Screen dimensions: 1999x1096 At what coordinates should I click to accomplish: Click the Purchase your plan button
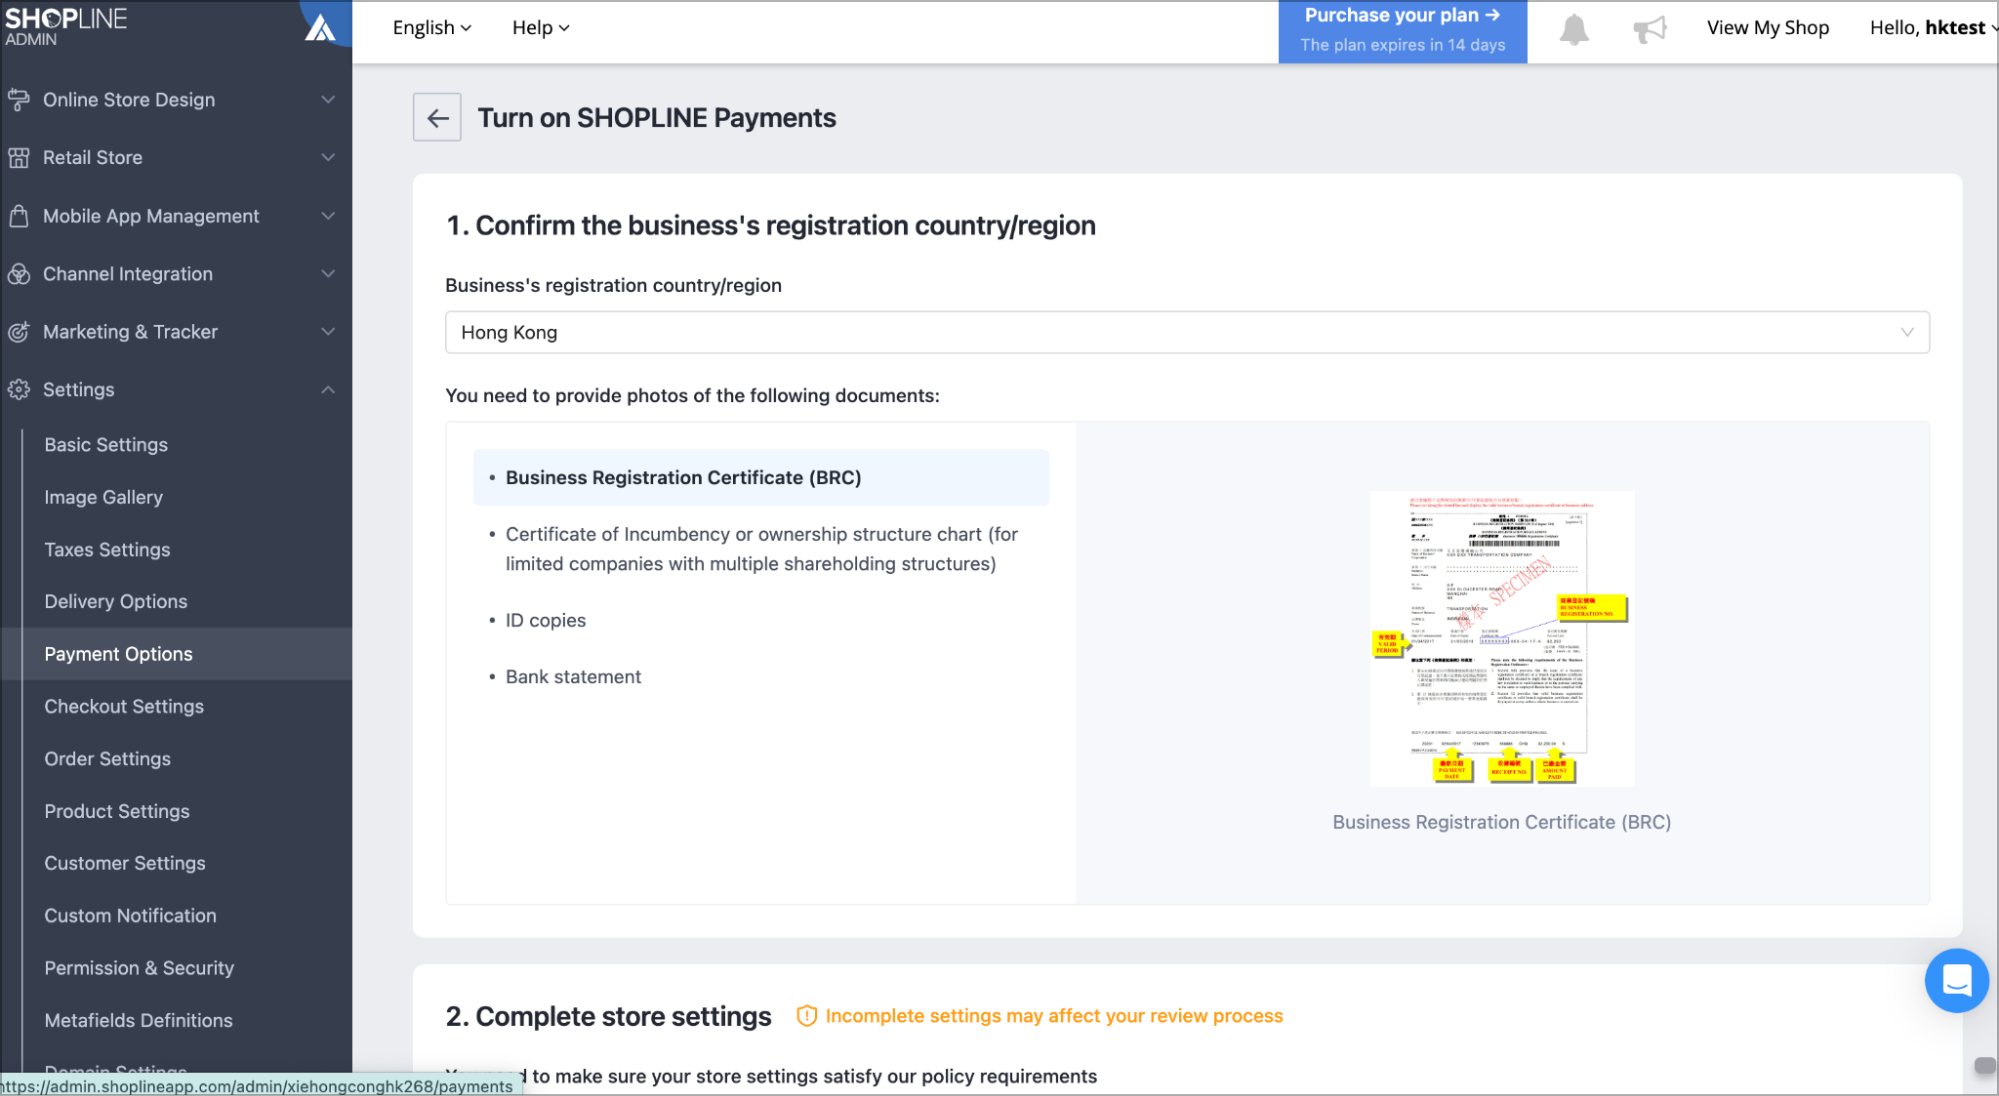coord(1402,32)
